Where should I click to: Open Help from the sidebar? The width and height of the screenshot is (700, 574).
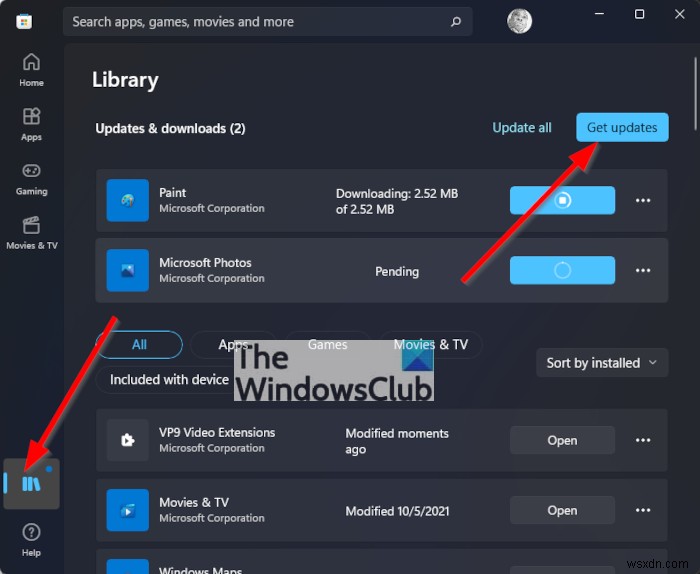coord(31,540)
